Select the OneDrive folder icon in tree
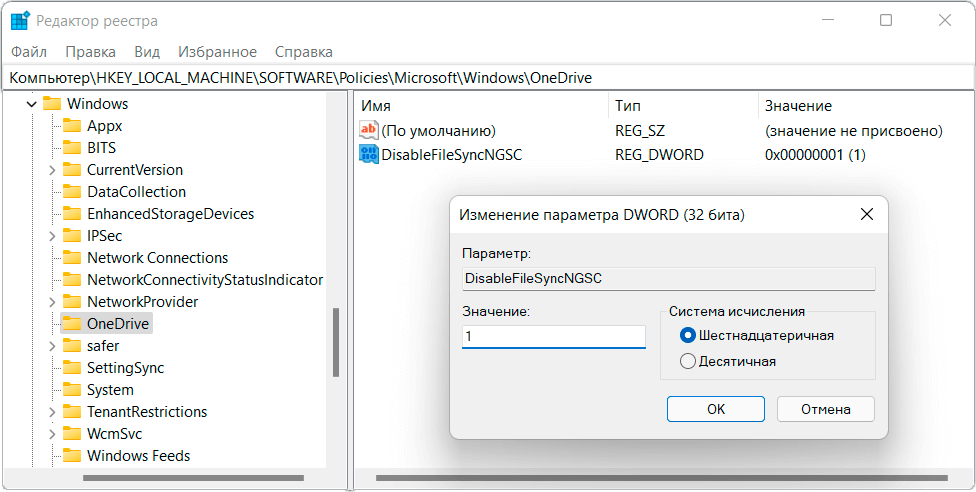 [x=72, y=324]
